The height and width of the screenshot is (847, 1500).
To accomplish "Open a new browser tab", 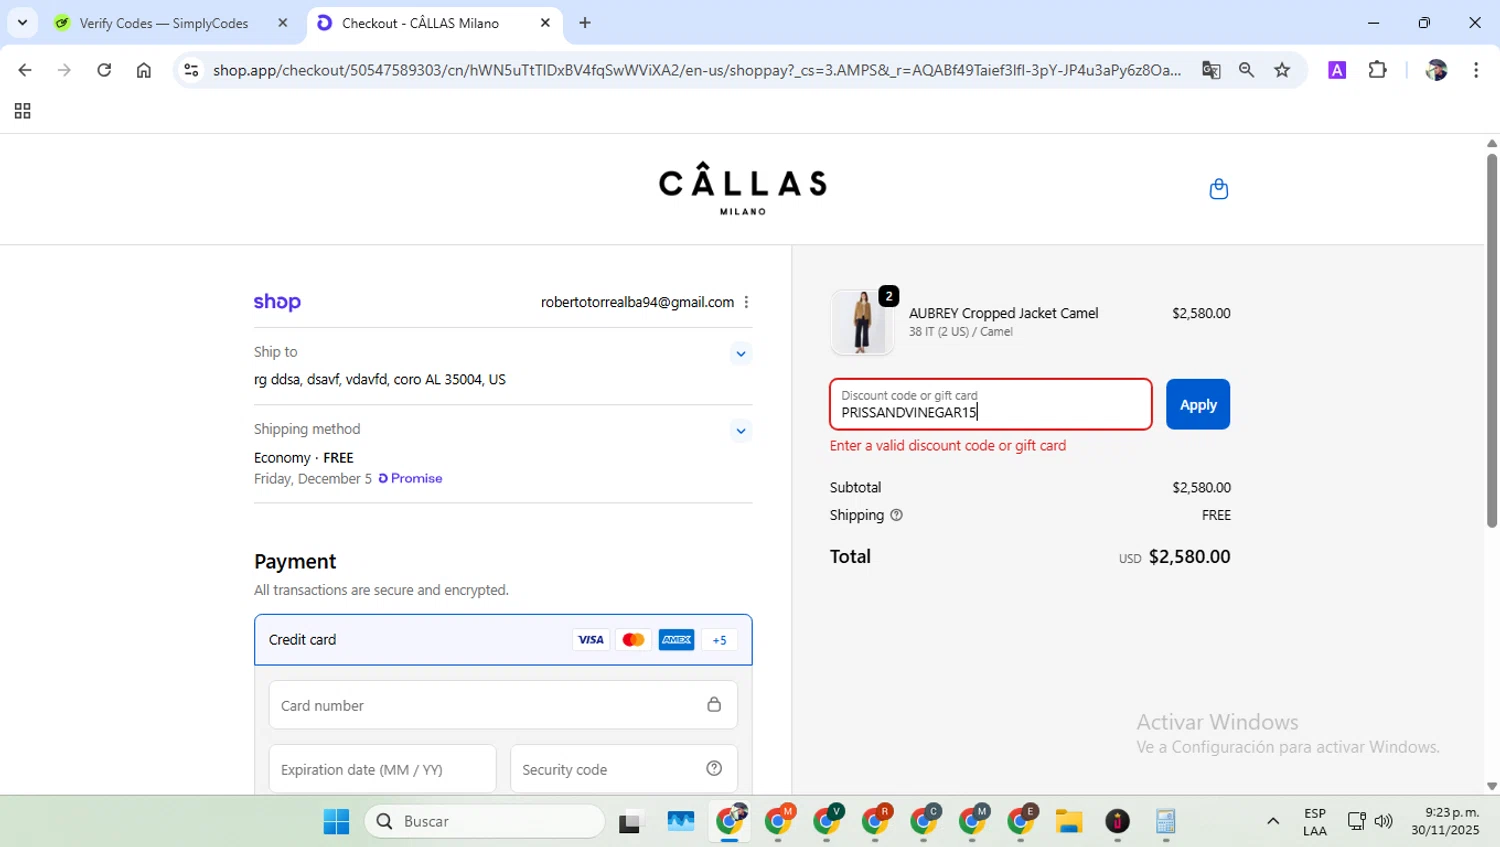I will (585, 23).
